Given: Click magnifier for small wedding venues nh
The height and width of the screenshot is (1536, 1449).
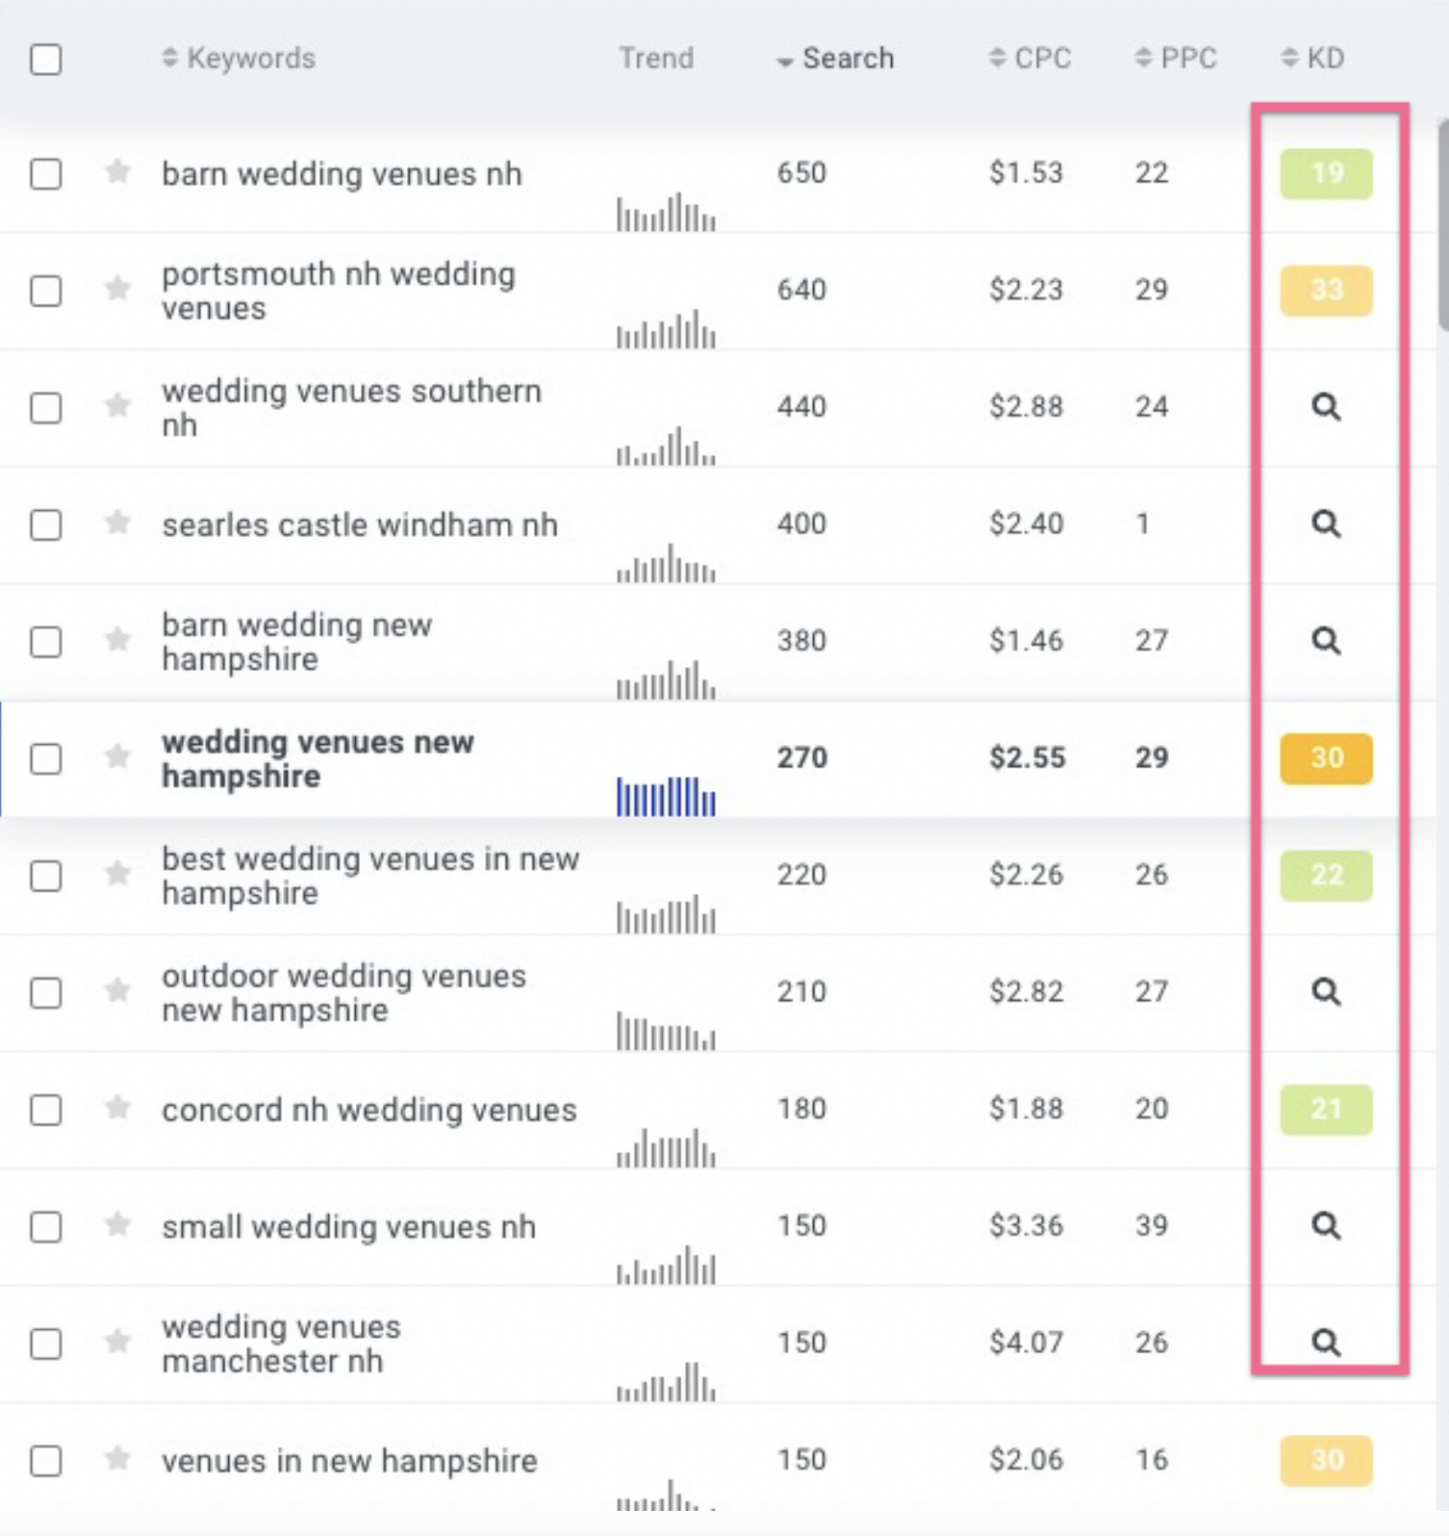Looking at the screenshot, I should [1325, 1226].
